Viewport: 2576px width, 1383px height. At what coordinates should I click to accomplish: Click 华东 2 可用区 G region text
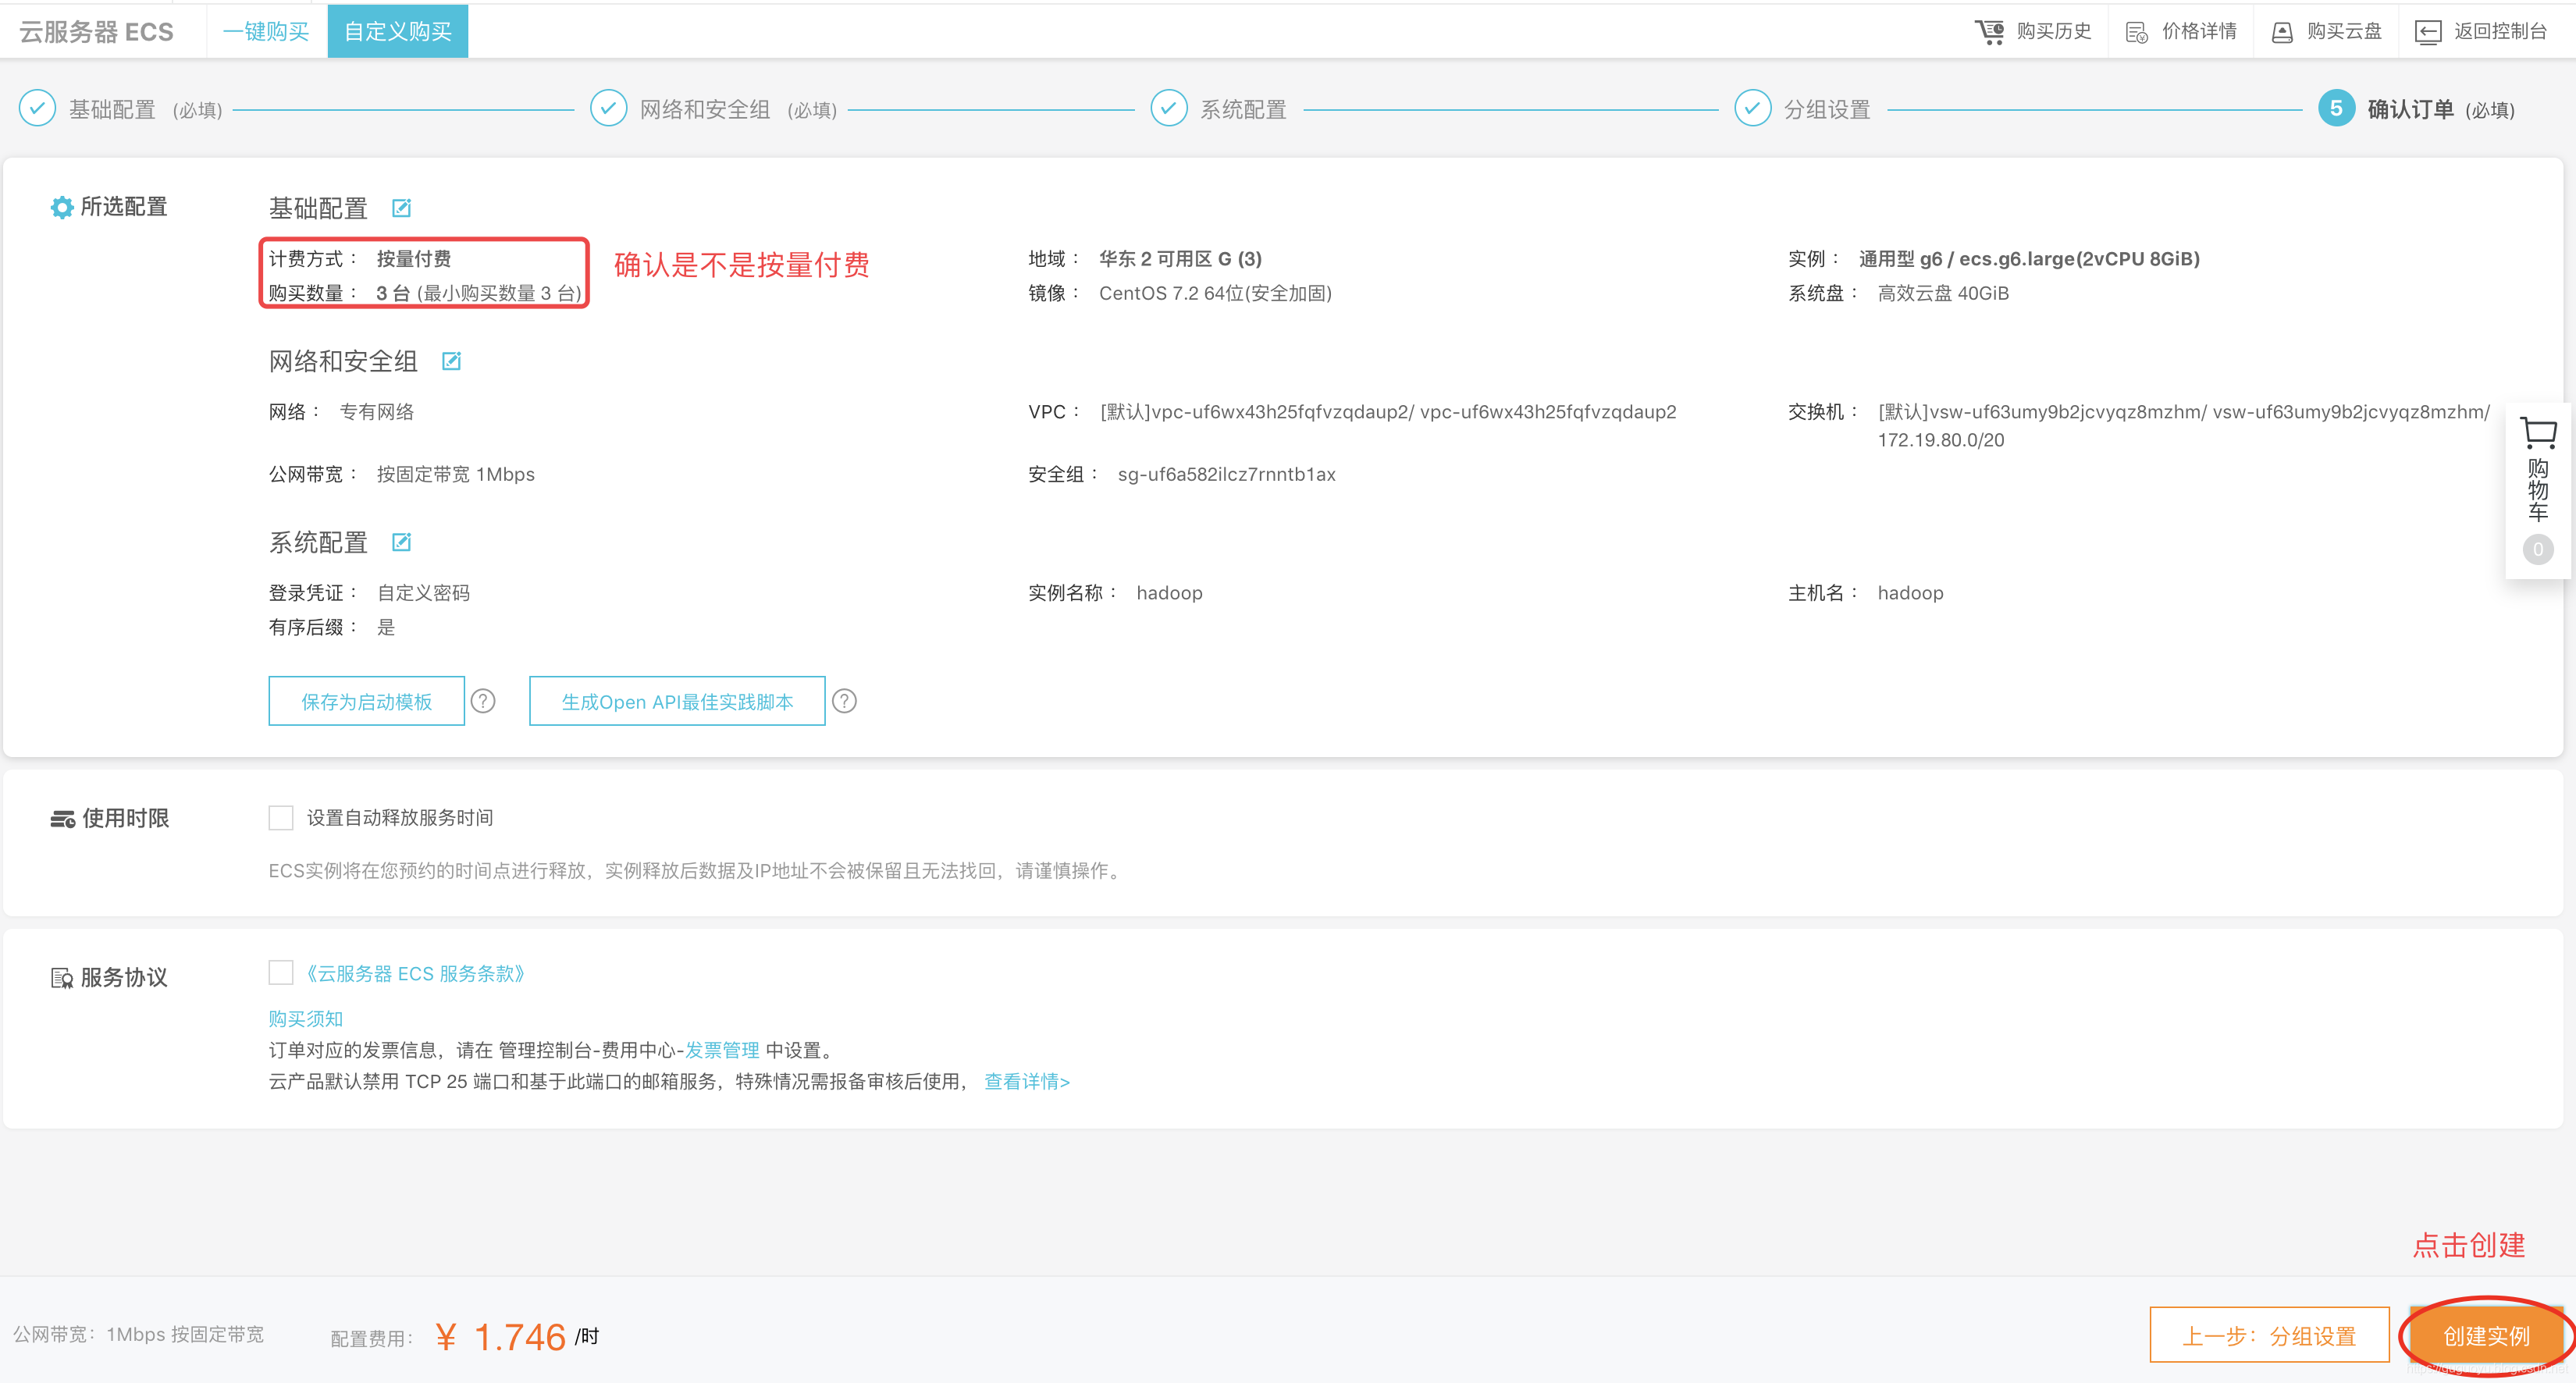point(1180,258)
